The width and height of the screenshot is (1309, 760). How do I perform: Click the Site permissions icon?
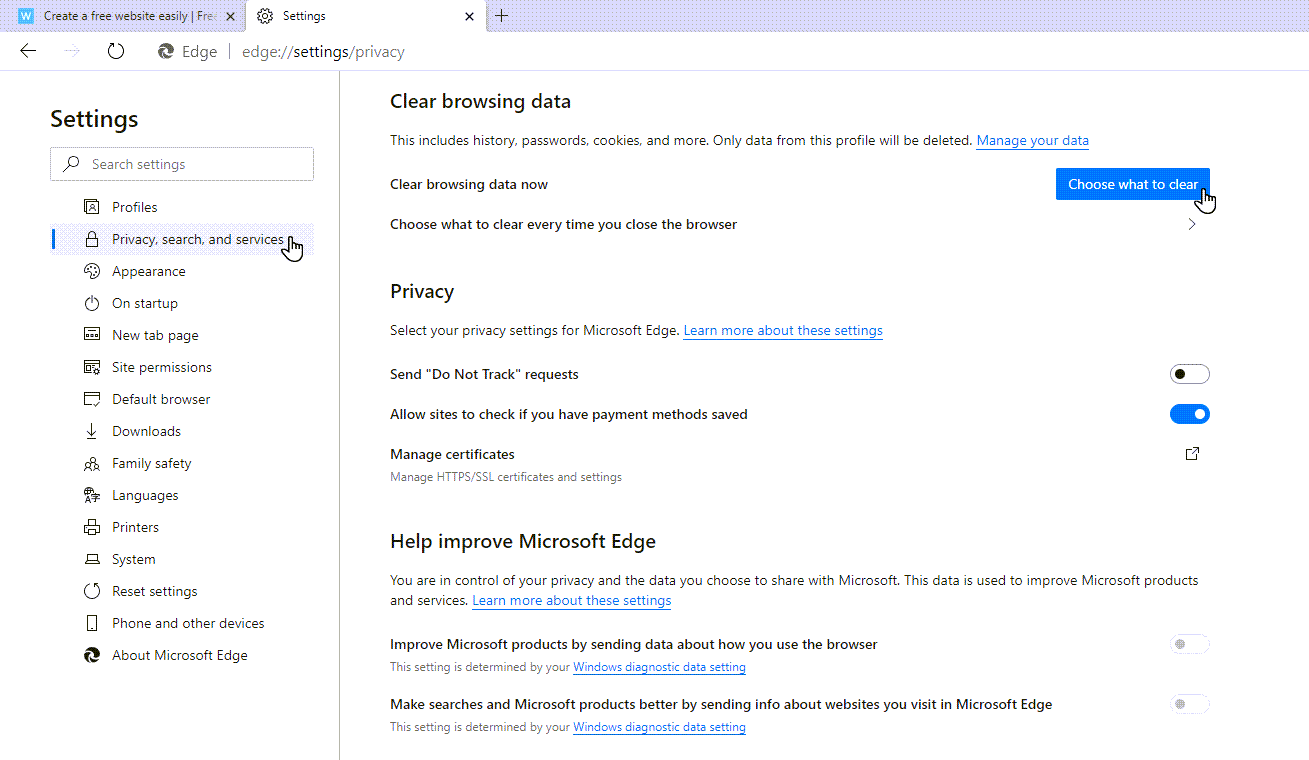pyautogui.click(x=92, y=367)
